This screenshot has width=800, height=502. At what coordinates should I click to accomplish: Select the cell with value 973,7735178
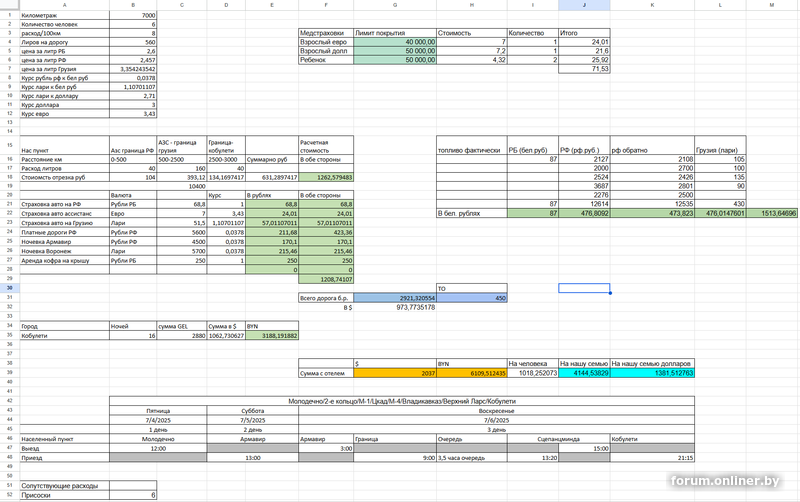[395, 307]
